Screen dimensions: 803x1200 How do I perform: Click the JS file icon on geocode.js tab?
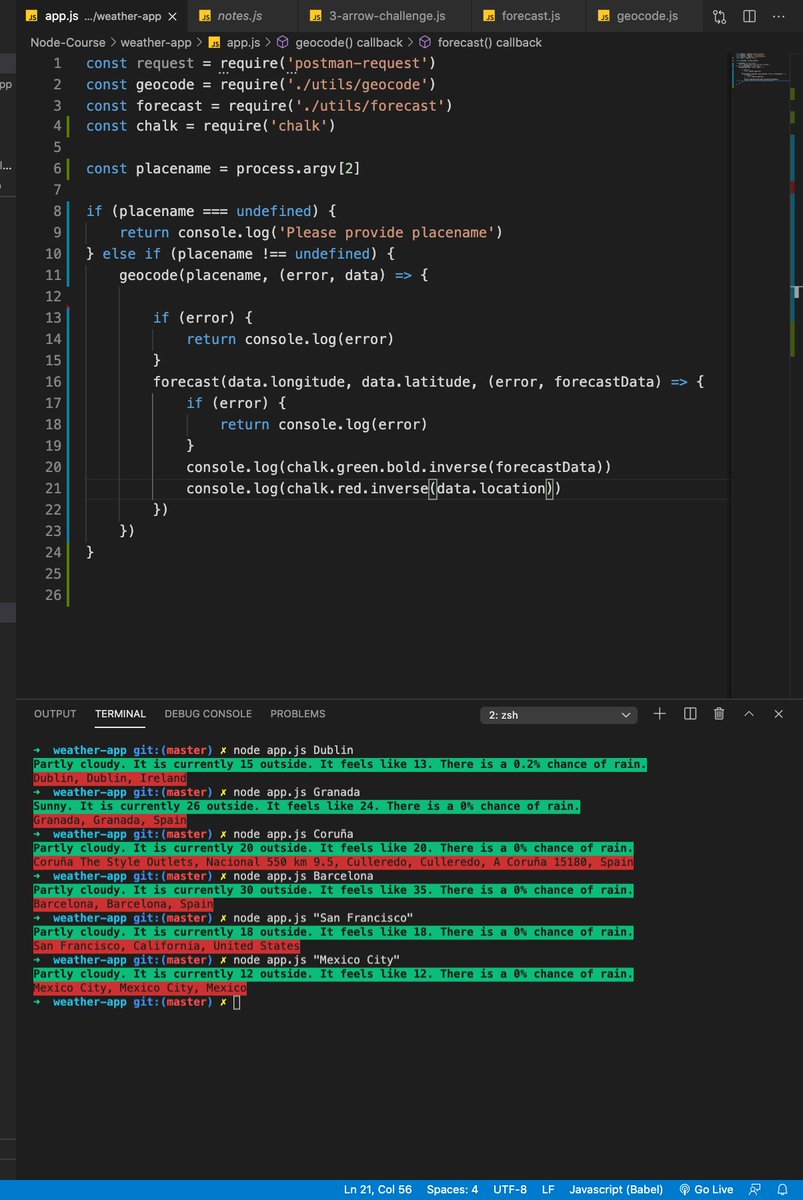tap(604, 16)
